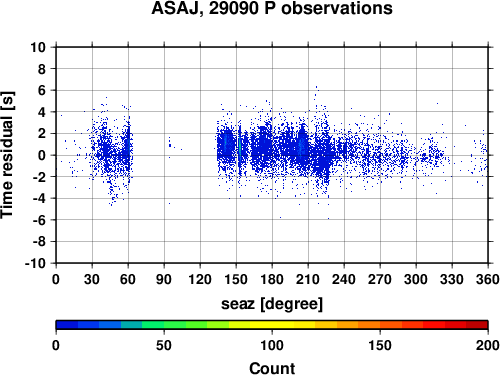Click the Count colorbar label
Screen dimensions: 500x375
(x=272, y=368)
